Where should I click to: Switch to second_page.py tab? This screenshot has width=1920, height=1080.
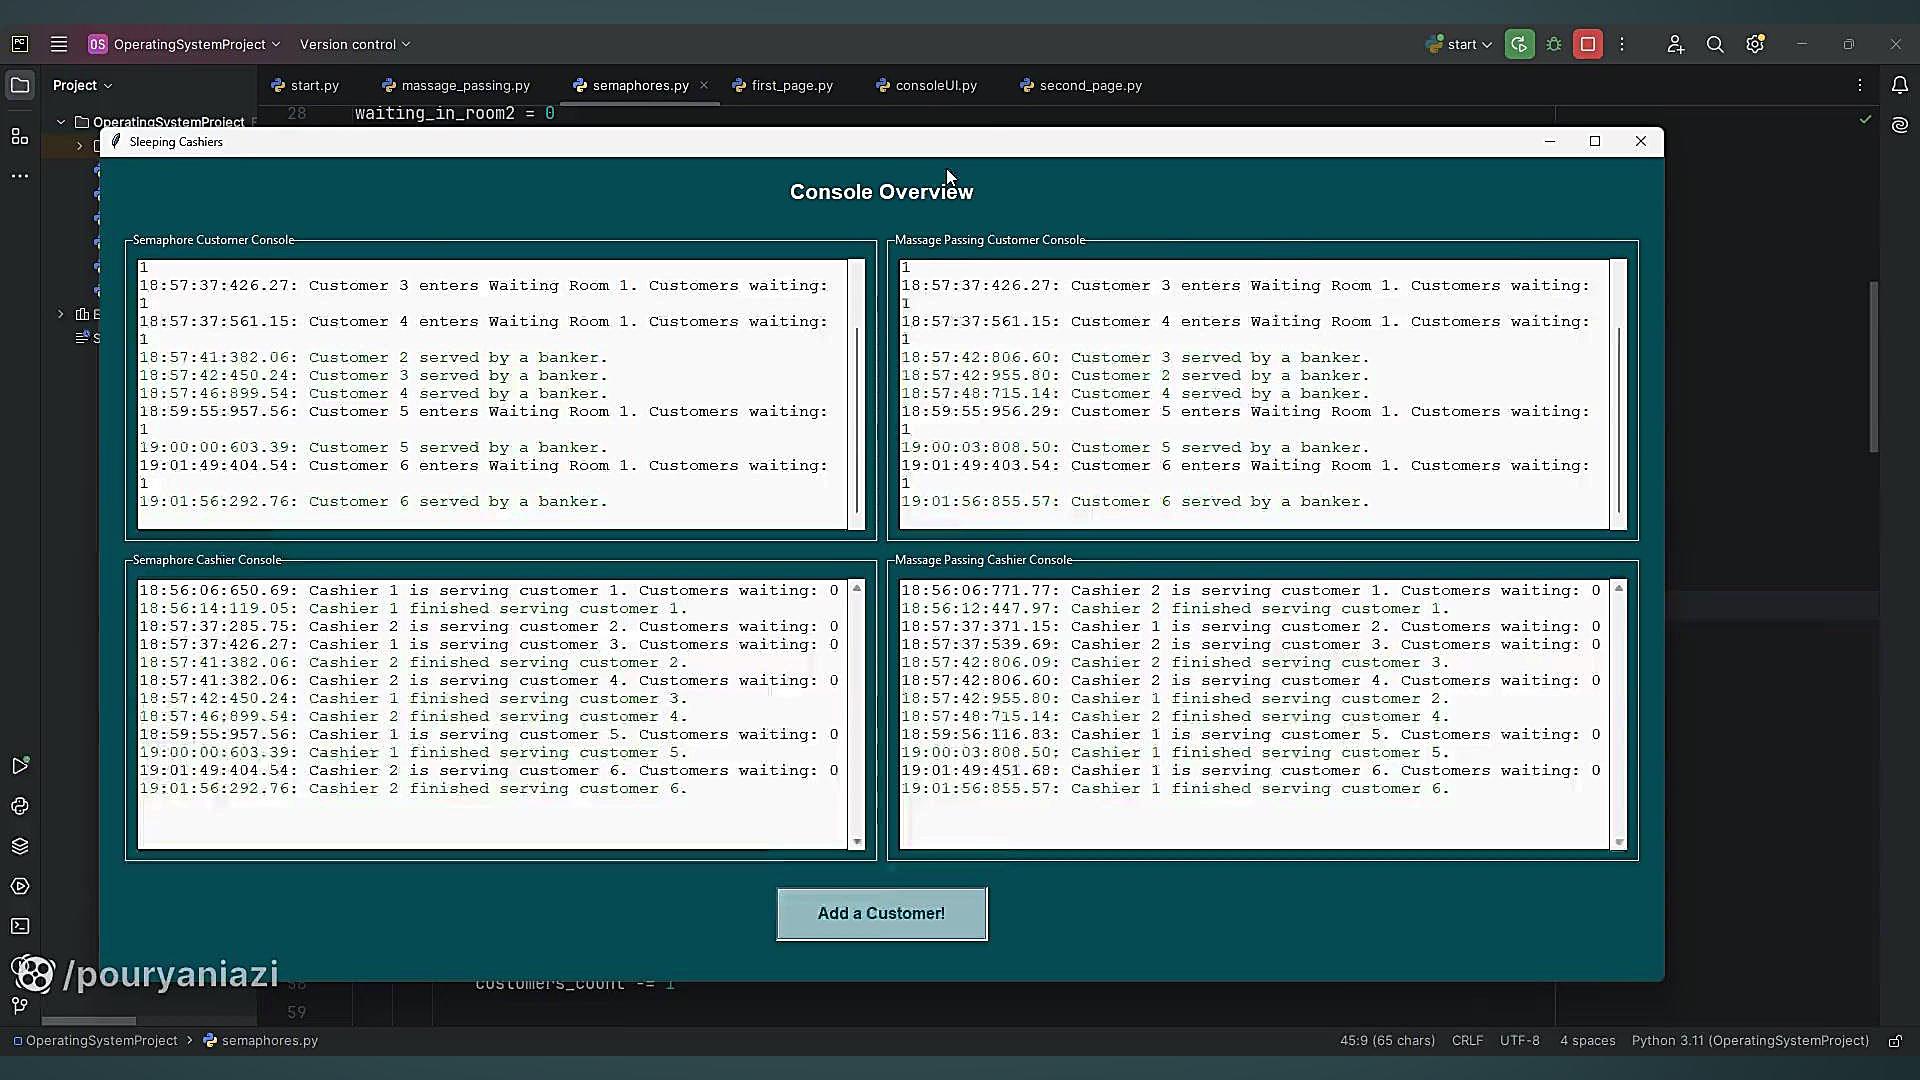[x=1081, y=85]
